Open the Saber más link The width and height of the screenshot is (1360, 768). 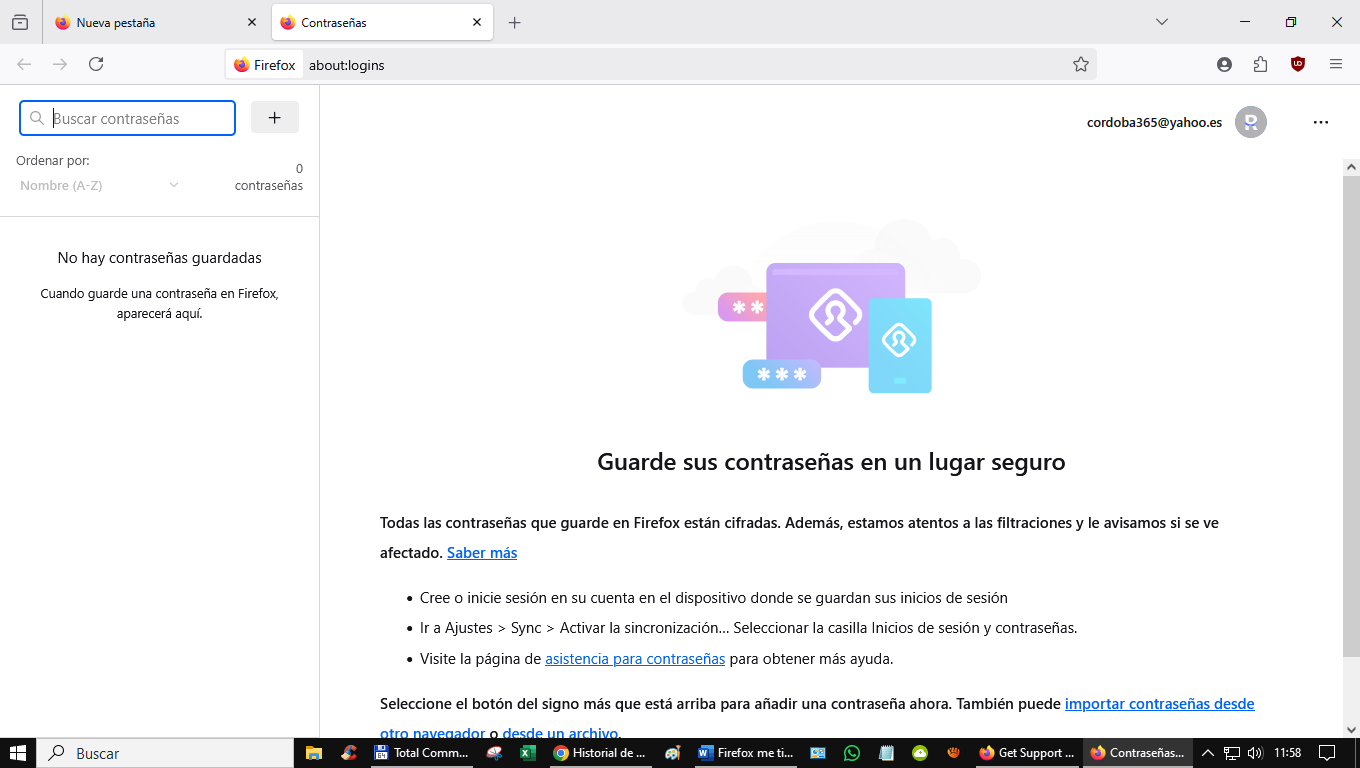[x=482, y=552]
